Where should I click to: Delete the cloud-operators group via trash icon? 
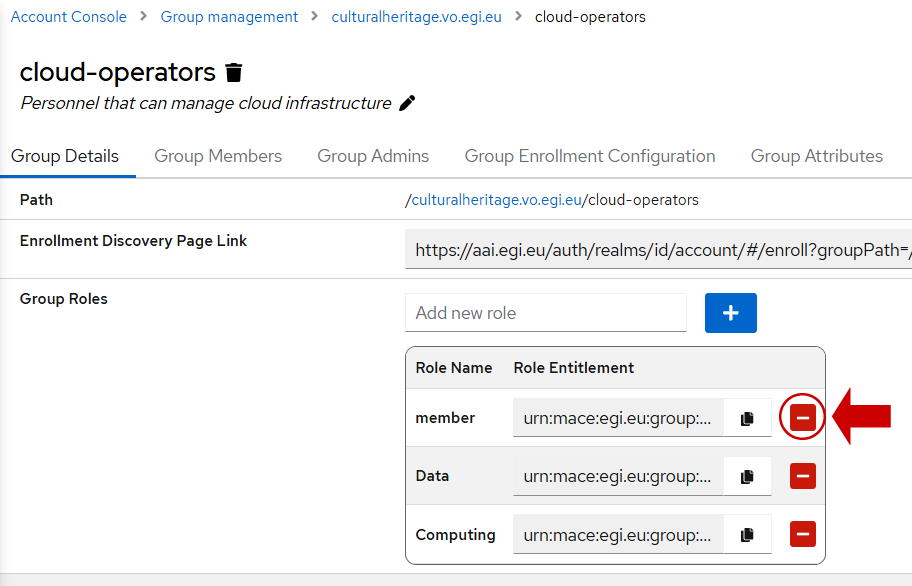point(234,73)
